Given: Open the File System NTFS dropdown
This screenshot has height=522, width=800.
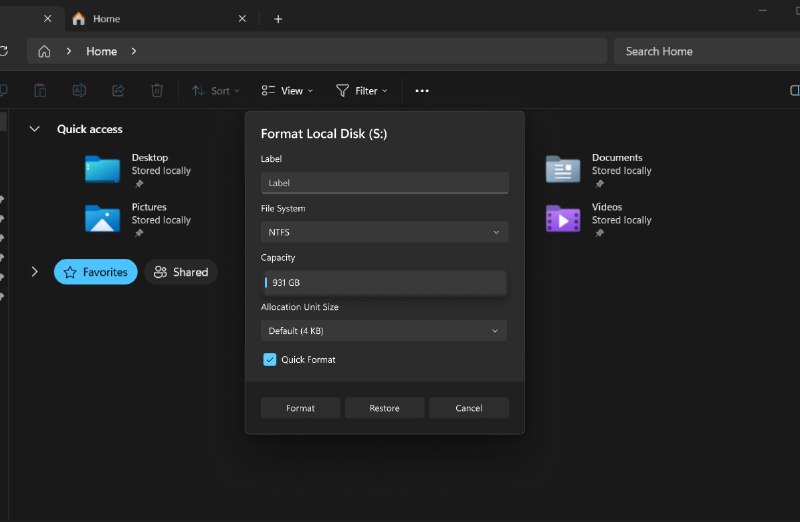Looking at the screenshot, I should [384, 232].
